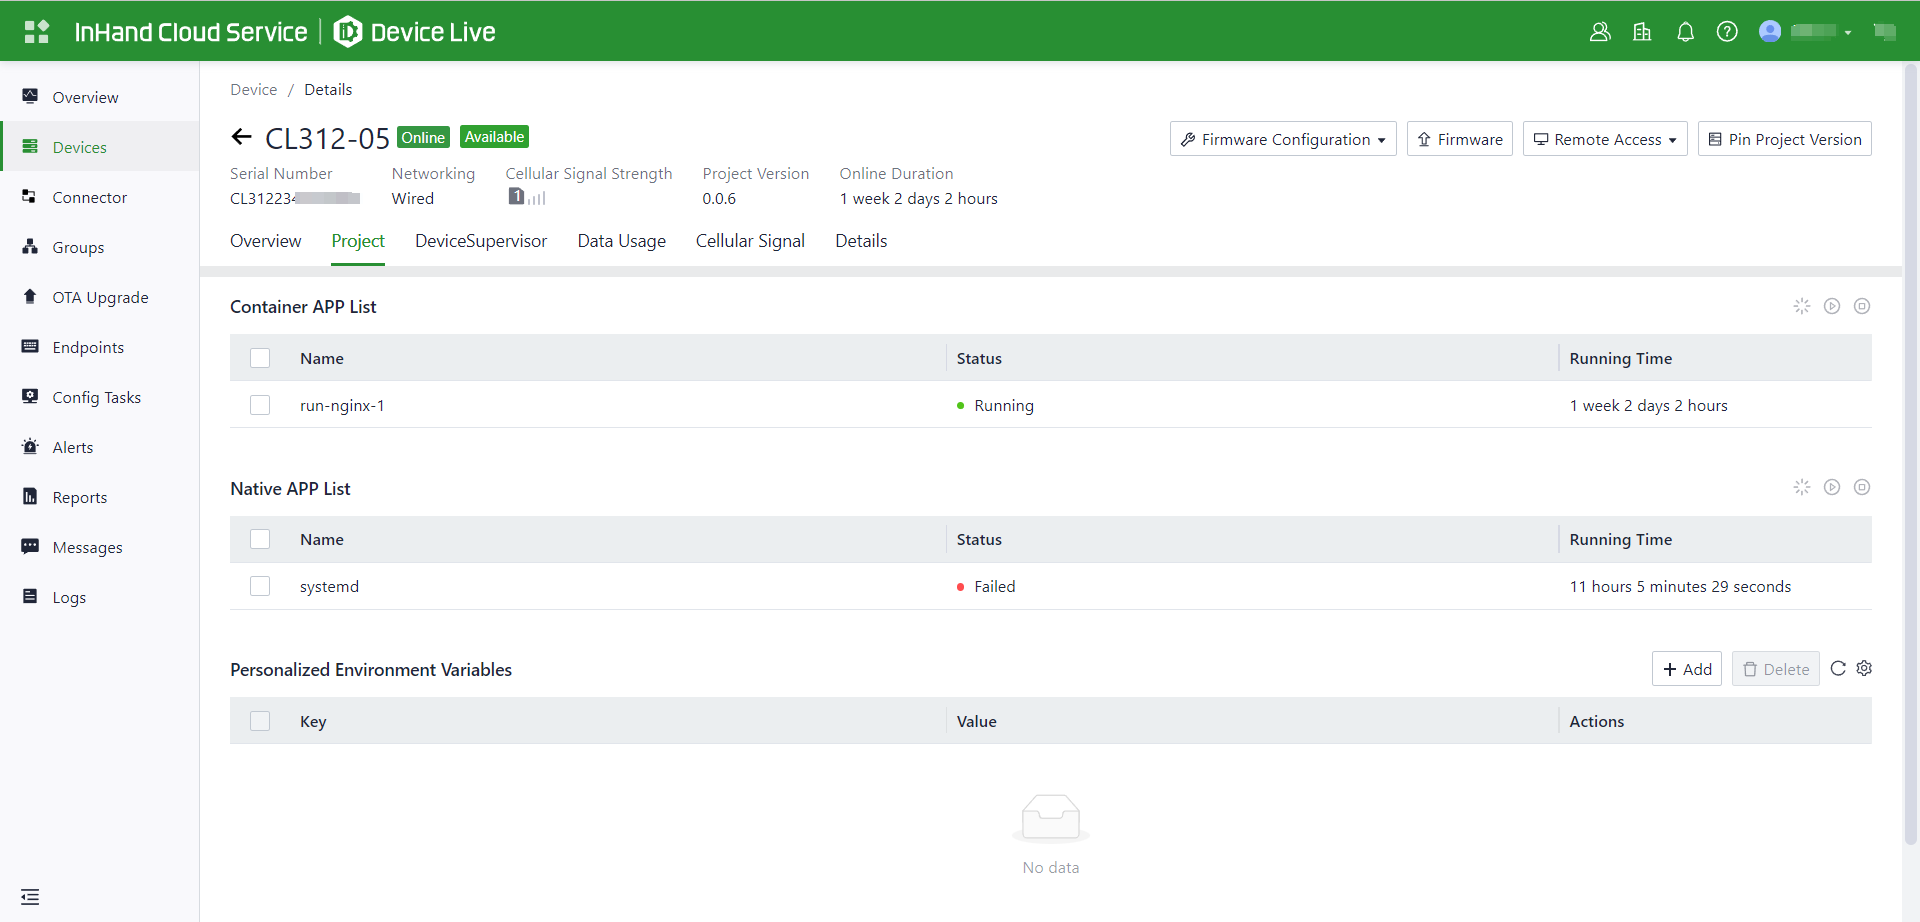Go to OTA Upgrade in sidebar
Image resolution: width=1920 pixels, height=922 pixels.
tap(100, 297)
